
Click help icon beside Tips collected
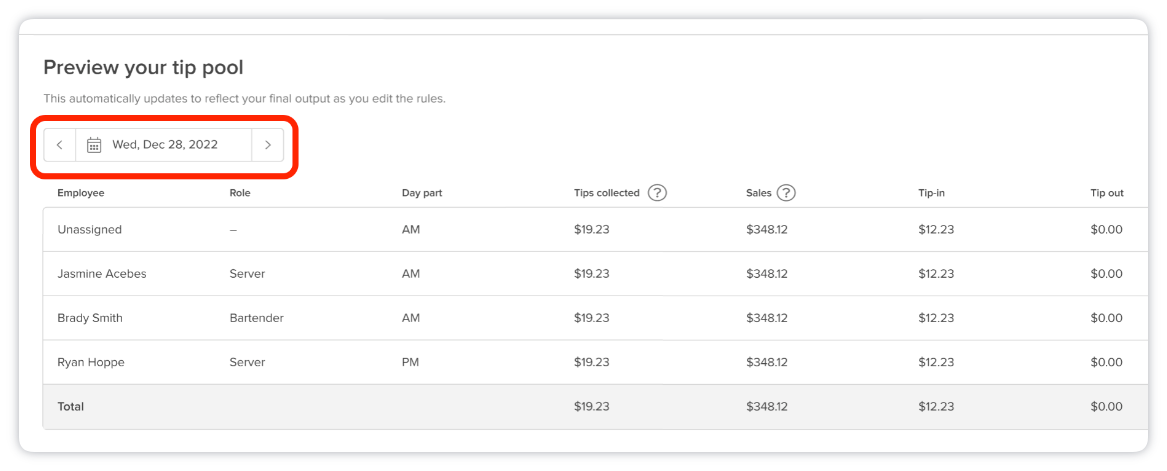(x=657, y=193)
